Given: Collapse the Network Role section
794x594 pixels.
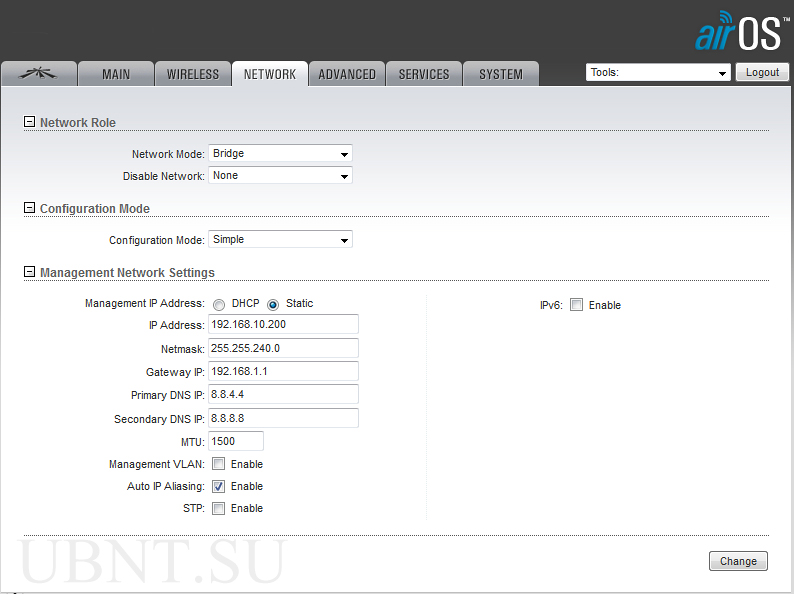Looking at the screenshot, I should [29, 122].
